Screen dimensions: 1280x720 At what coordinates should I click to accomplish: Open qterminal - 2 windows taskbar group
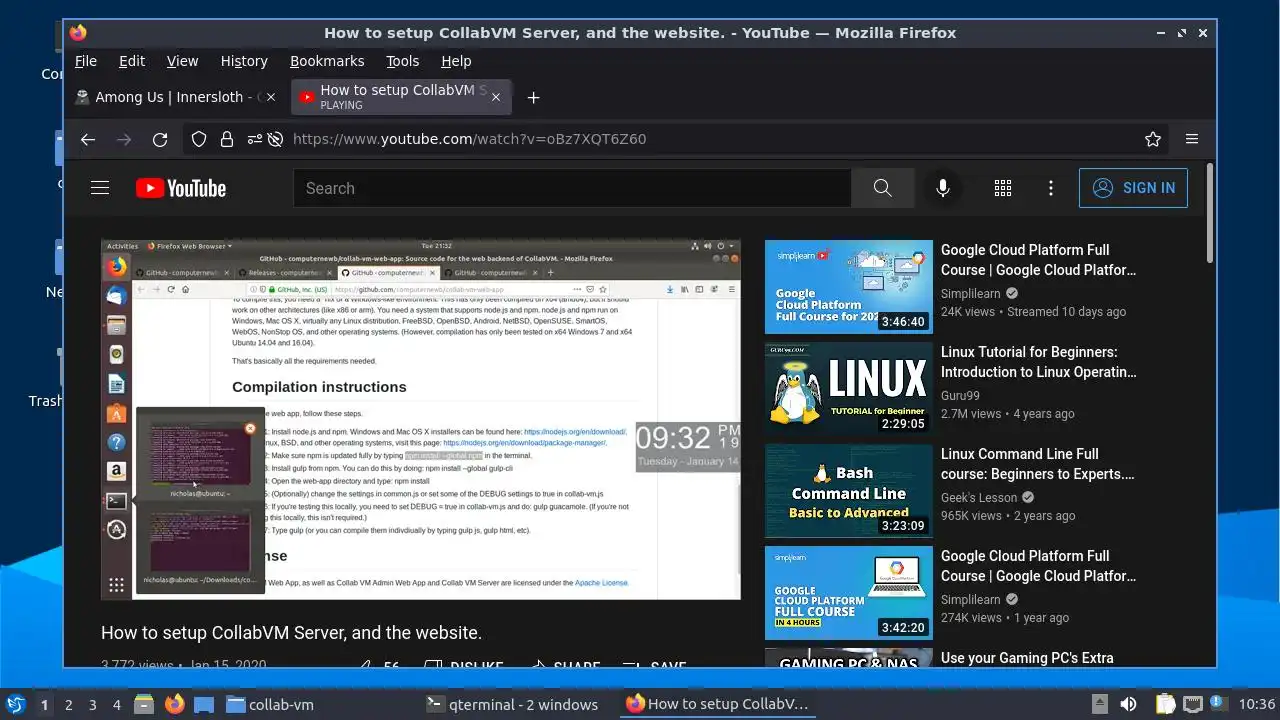[512, 704]
